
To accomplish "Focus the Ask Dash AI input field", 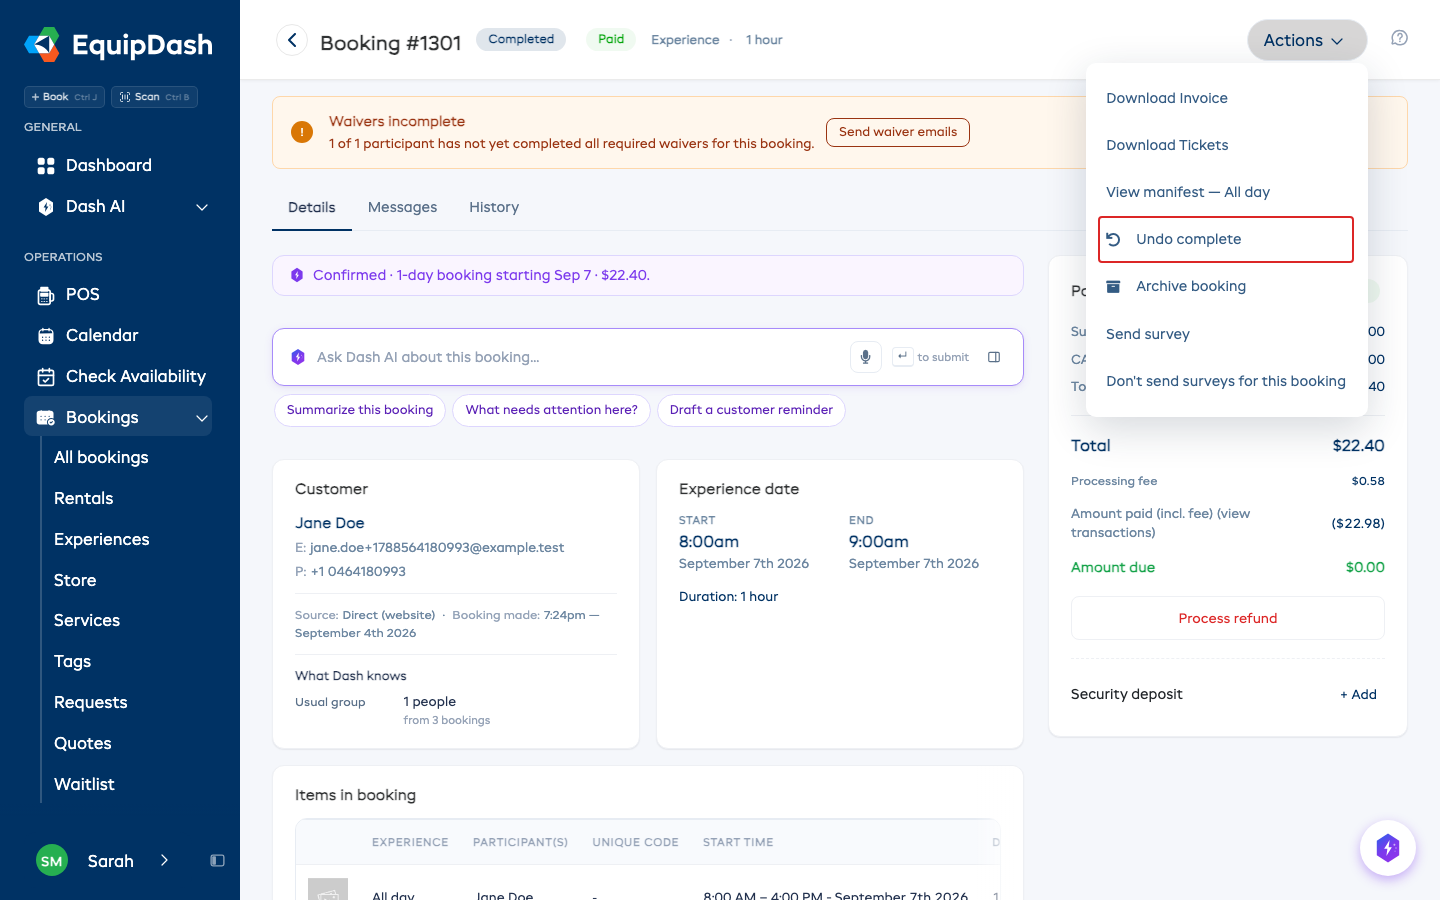I will [x=578, y=357].
